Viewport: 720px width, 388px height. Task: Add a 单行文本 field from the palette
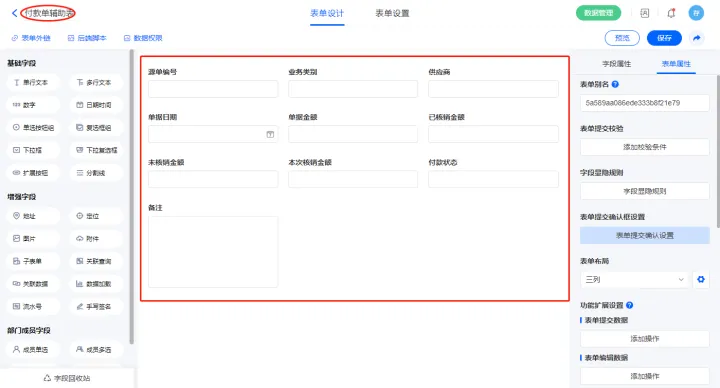pyautogui.click(x=34, y=83)
